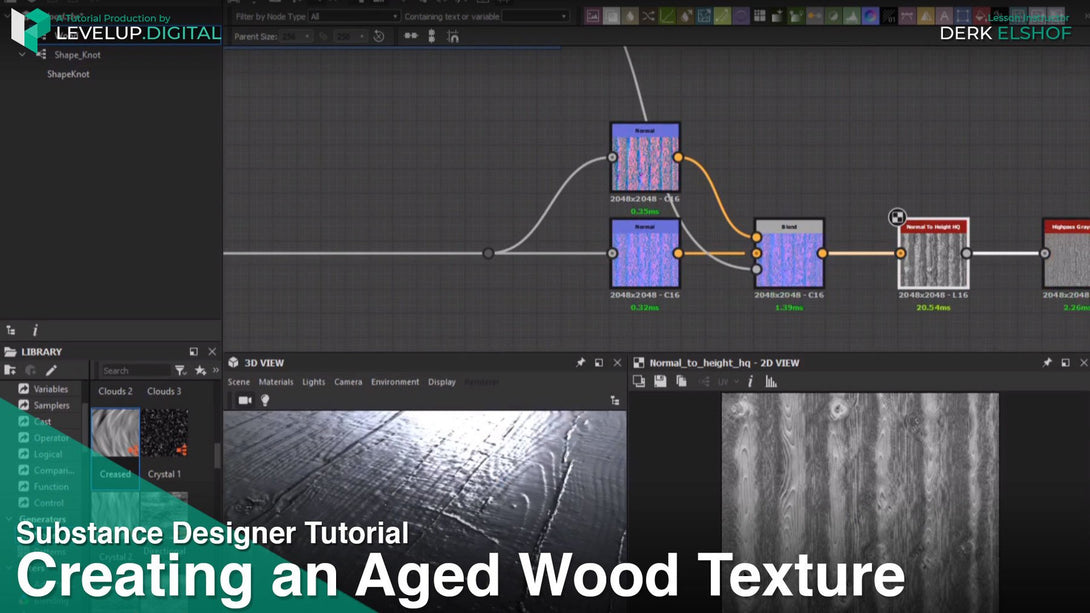Collapse the Shape_Knot tree item

[22, 54]
